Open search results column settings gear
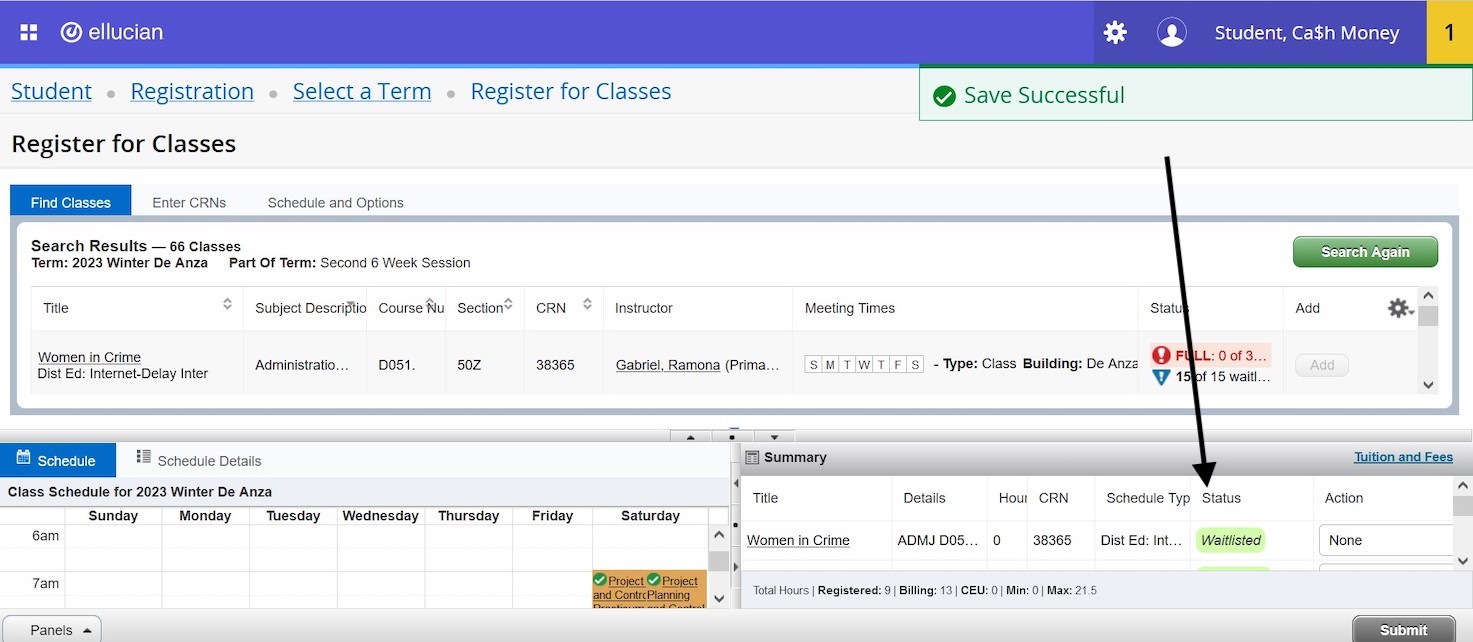Screen dimensions: 1473x642 [x=1399, y=308]
